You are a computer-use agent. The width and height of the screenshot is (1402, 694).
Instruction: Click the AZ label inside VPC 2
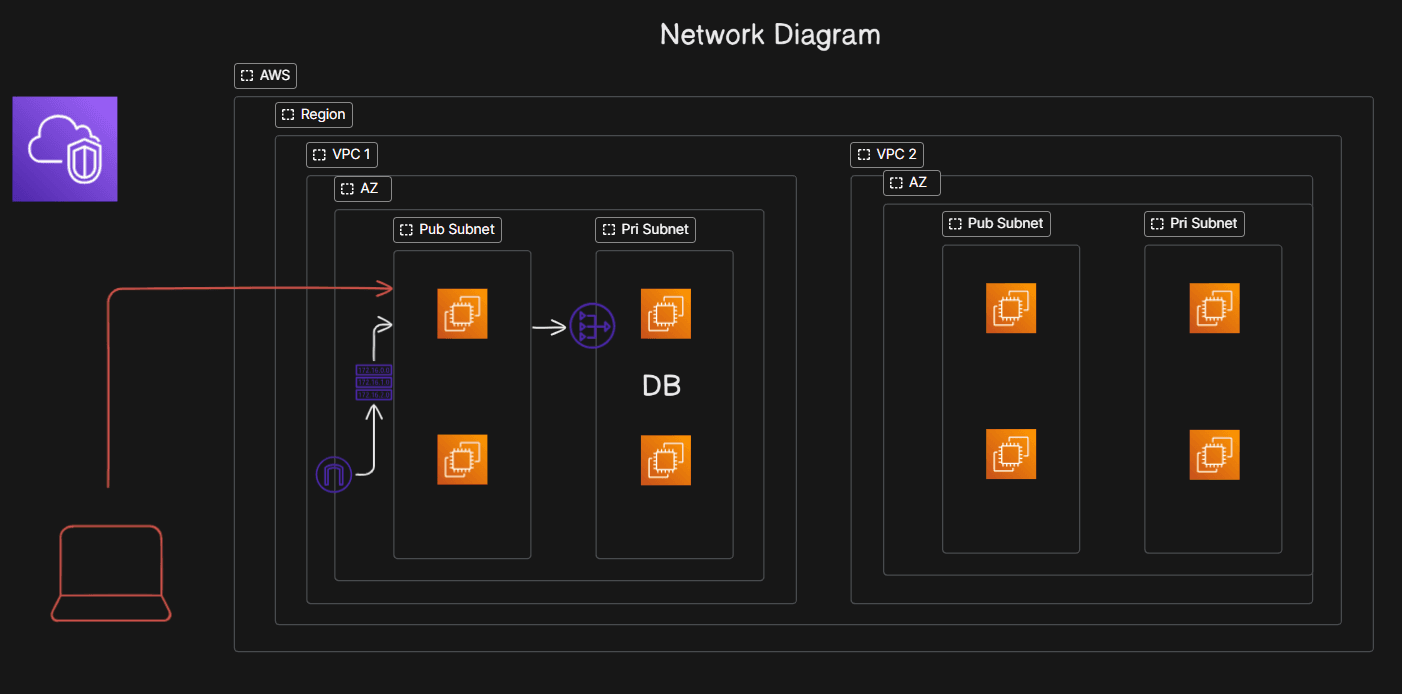tap(911, 182)
